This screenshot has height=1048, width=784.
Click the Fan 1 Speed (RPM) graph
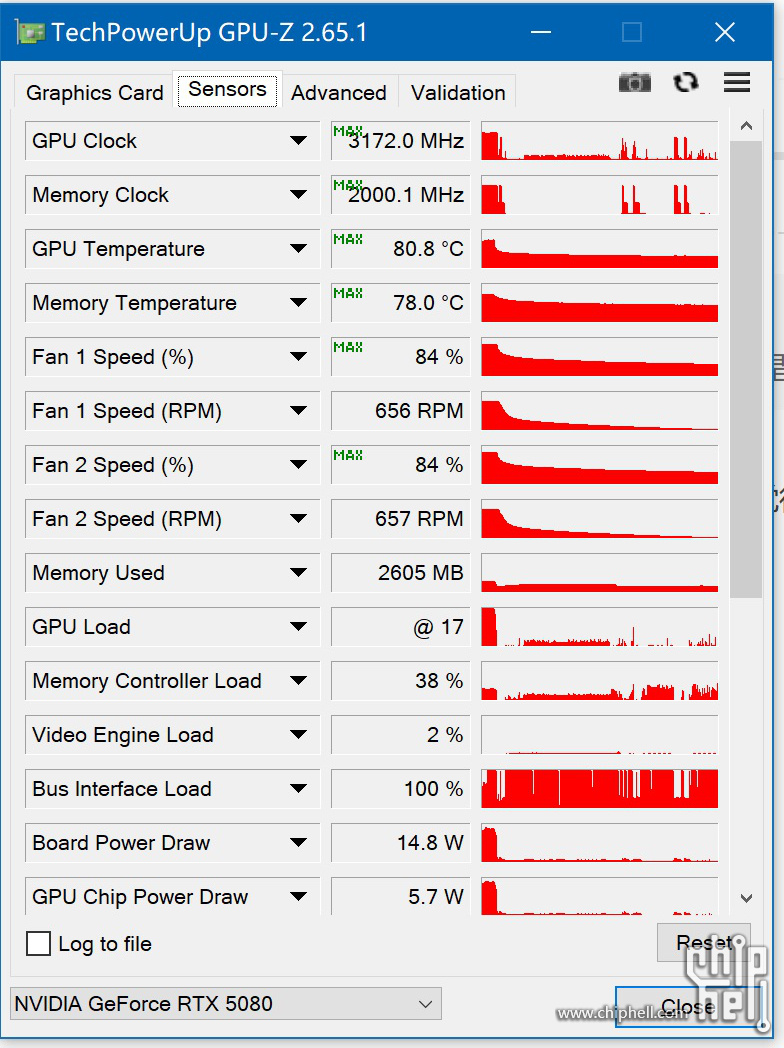pyautogui.click(x=600, y=410)
